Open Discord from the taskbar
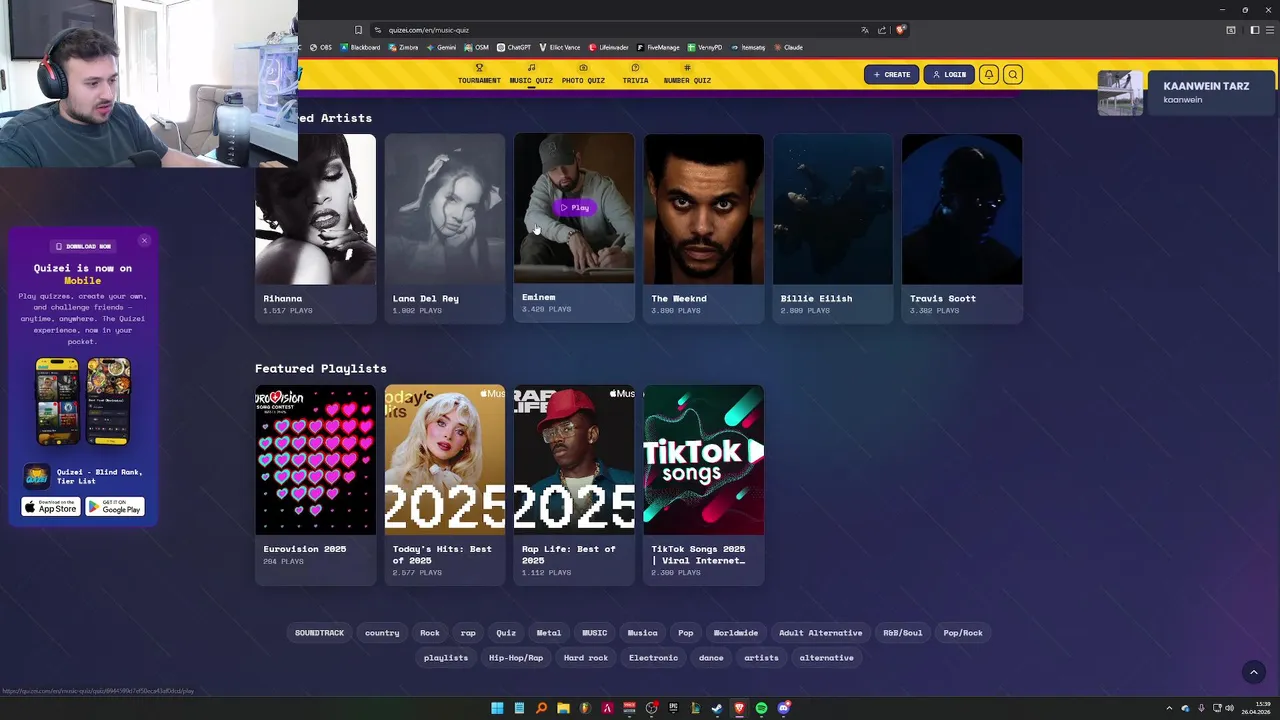Screen dimensions: 1280x720 point(784,708)
